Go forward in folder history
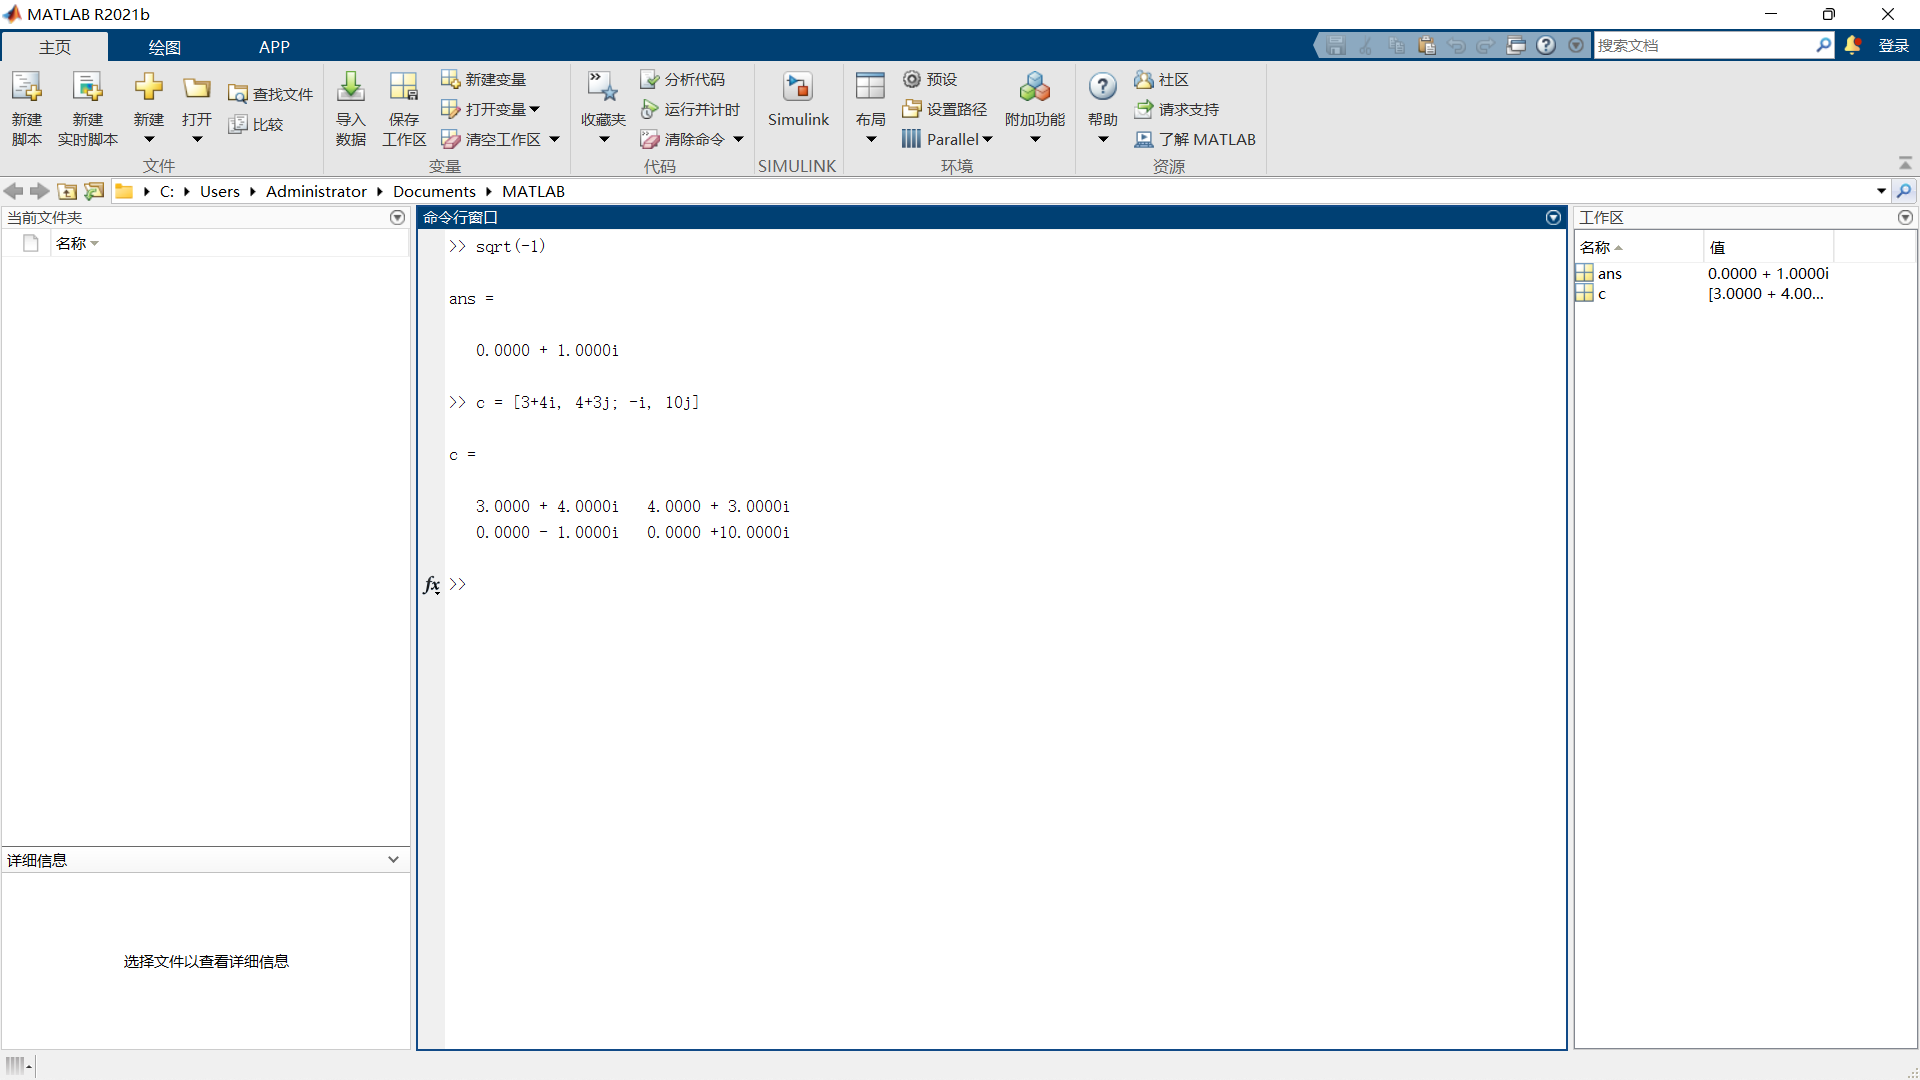Screen dimensions: 1920x1080 coord(40,191)
